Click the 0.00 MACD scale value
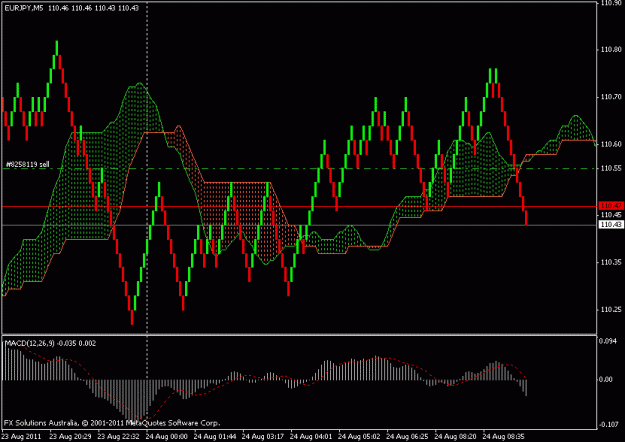Image resolution: width=625 pixels, height=442 pixels. click(x=606, y=379)
